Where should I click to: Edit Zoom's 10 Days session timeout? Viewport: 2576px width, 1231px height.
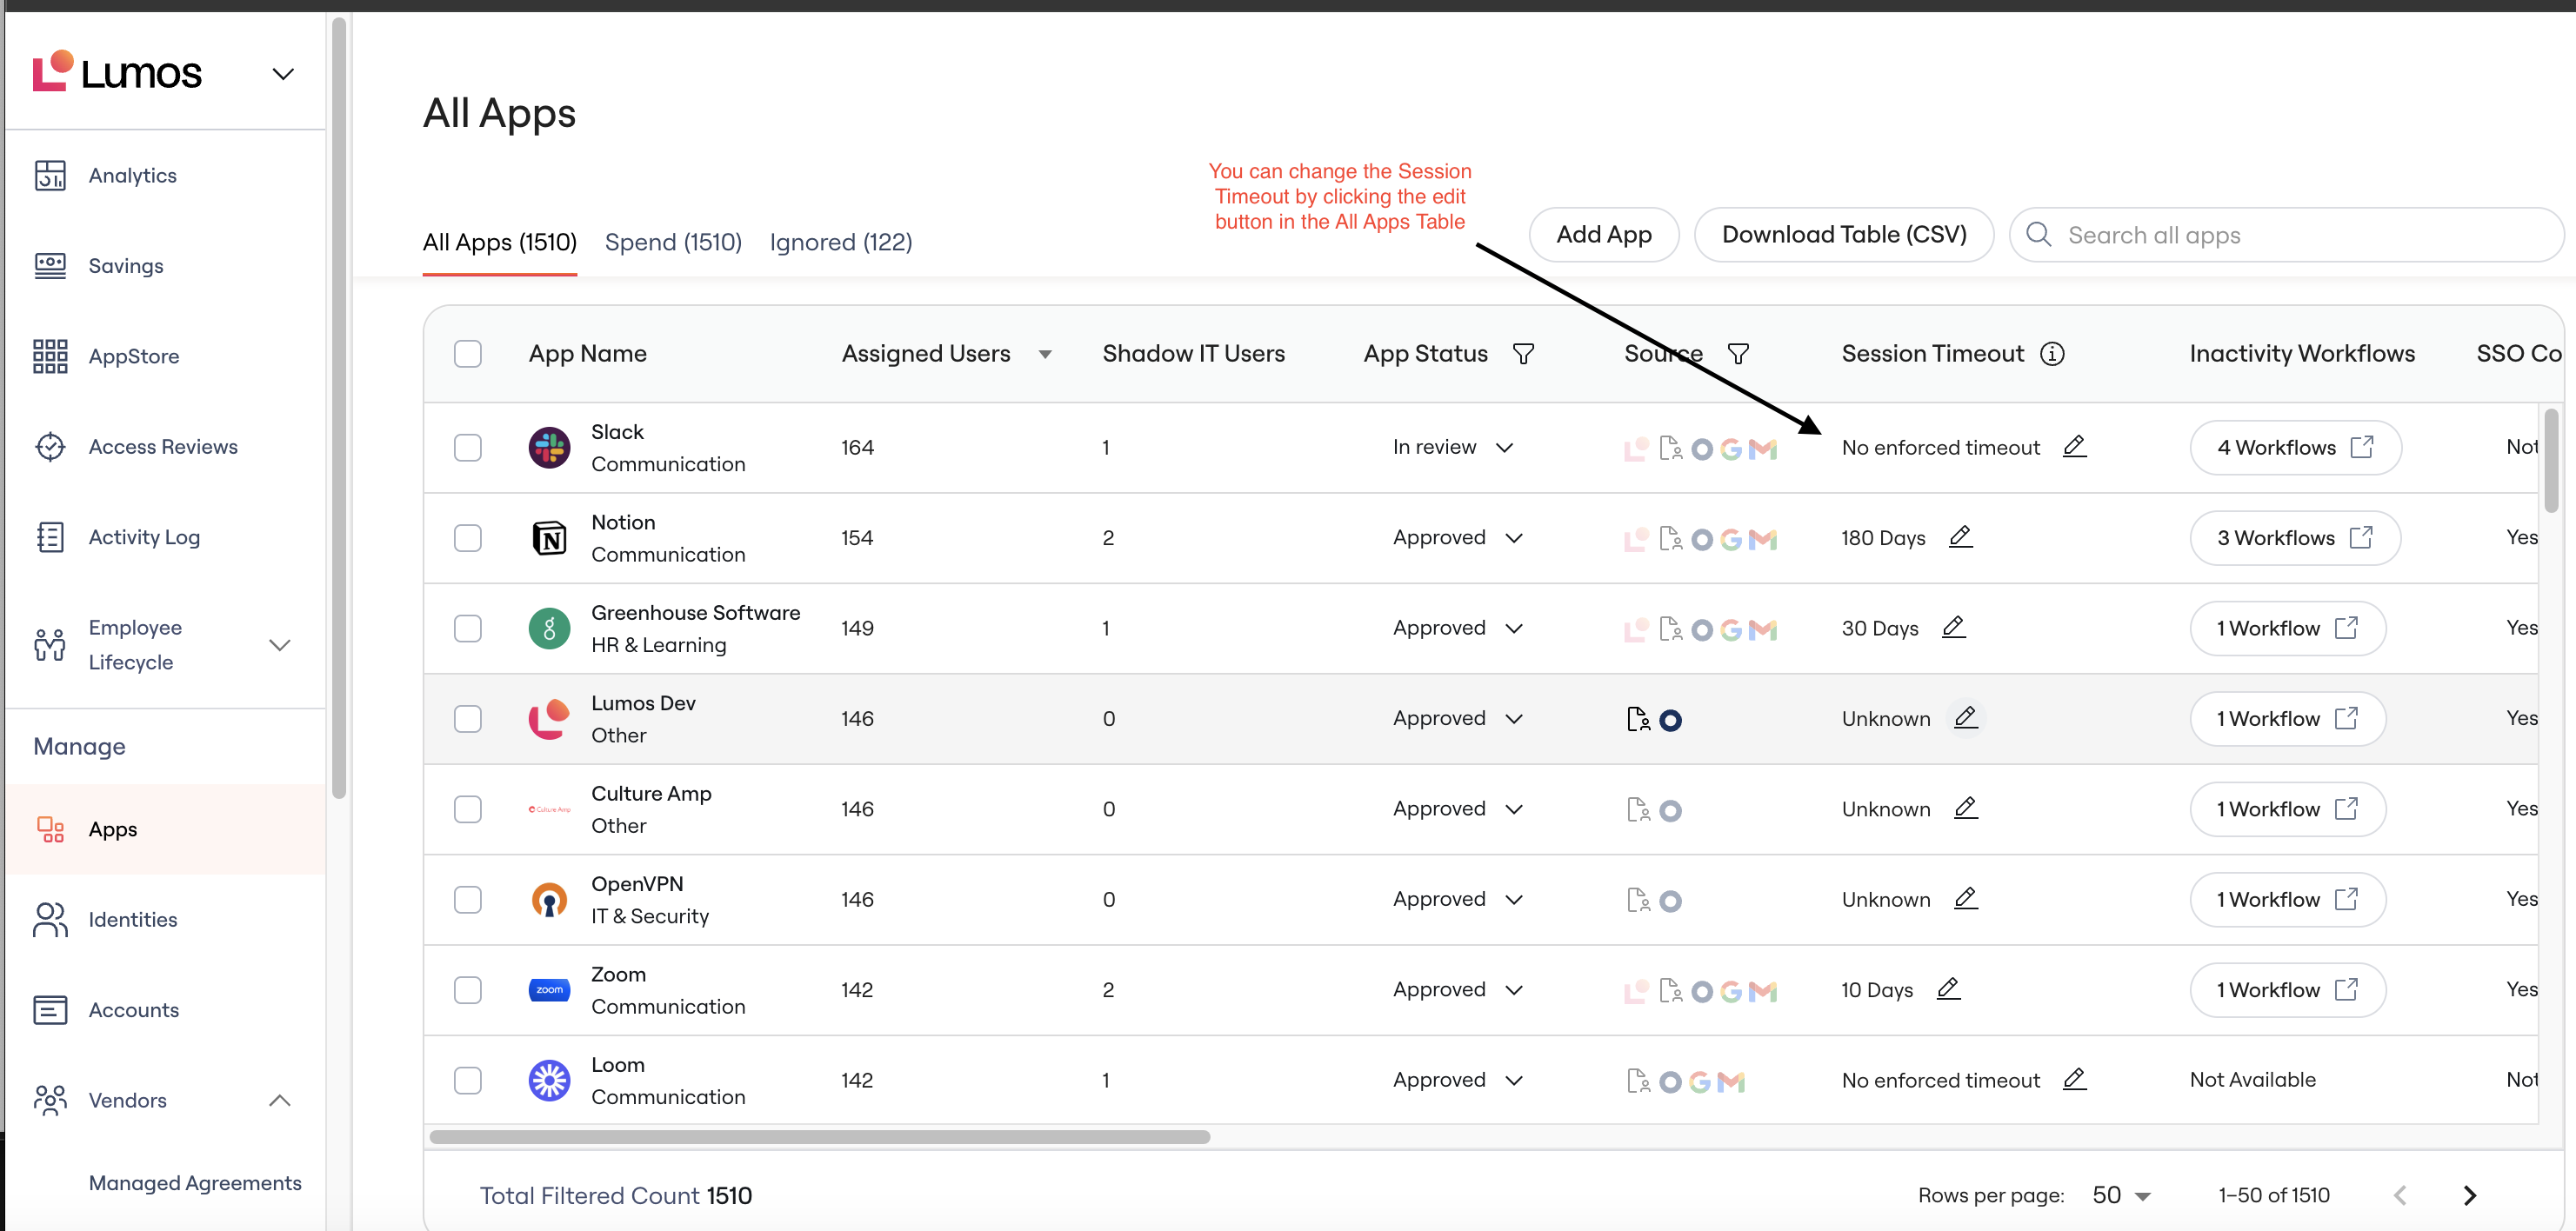[x=1947, y=989]
